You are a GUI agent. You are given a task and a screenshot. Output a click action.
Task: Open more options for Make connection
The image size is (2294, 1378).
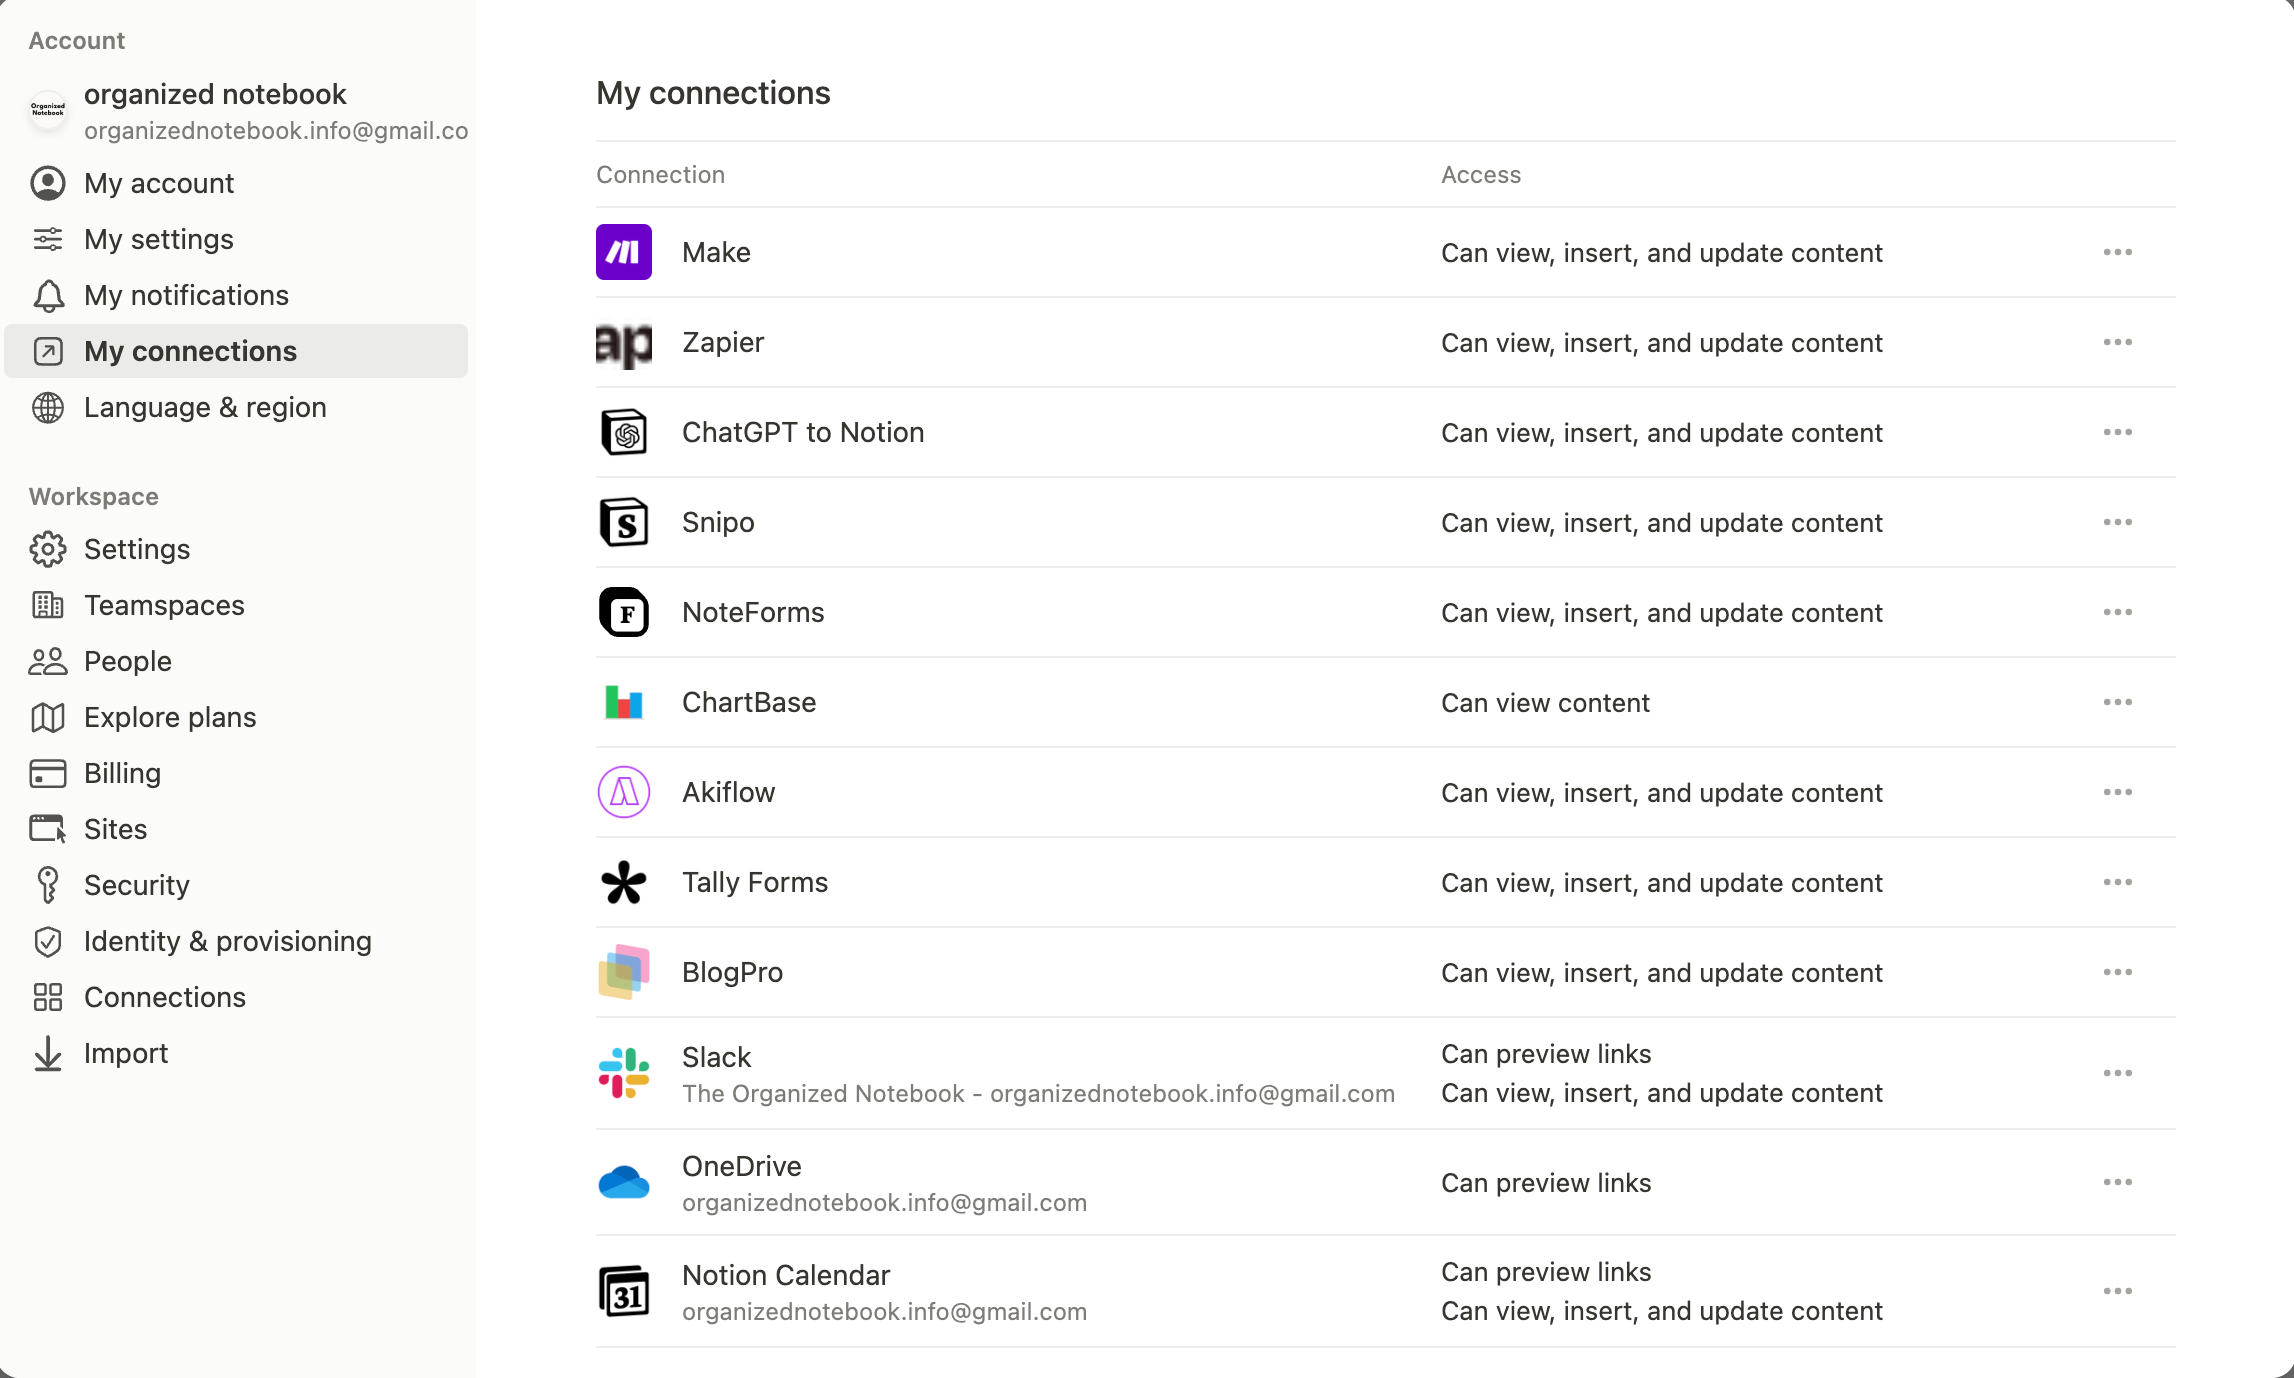2117,252
